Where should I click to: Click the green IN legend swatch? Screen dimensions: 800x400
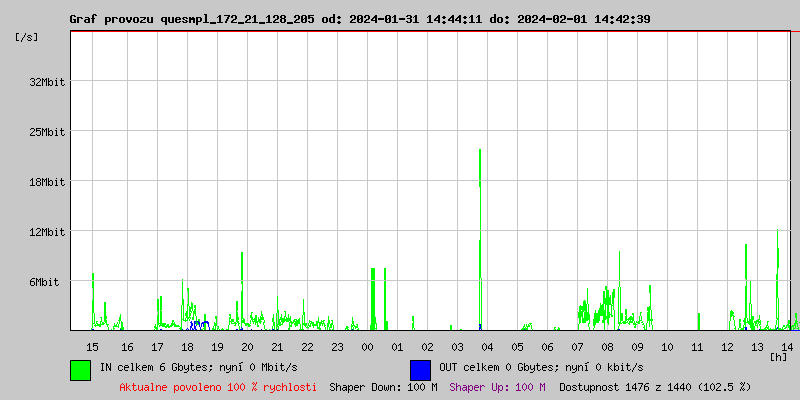click(x=80, y=369)
